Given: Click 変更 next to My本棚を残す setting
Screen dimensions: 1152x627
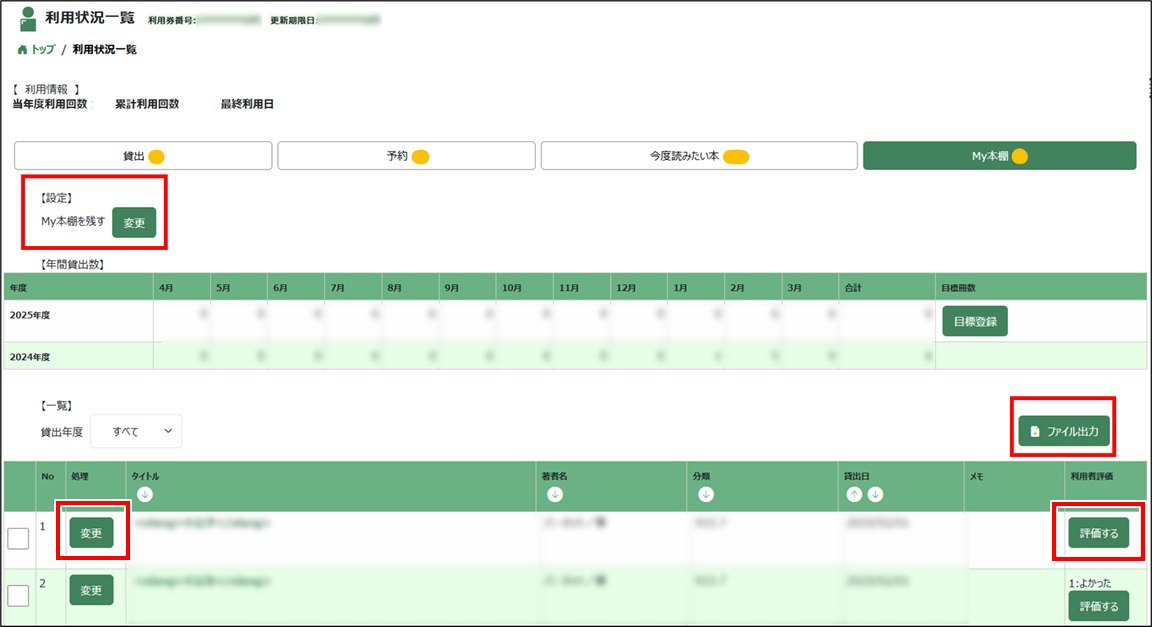Looking at the screenshot, I should pos(134,223).
